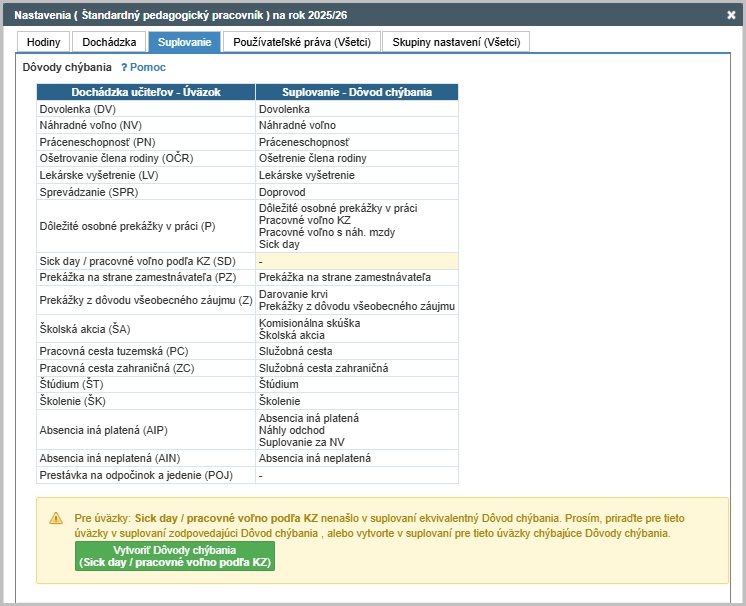Screen dimensions: 746x606
Task: Click the Prestávka na odpočinok (POJ) row
Action: [x=145, y=475]
